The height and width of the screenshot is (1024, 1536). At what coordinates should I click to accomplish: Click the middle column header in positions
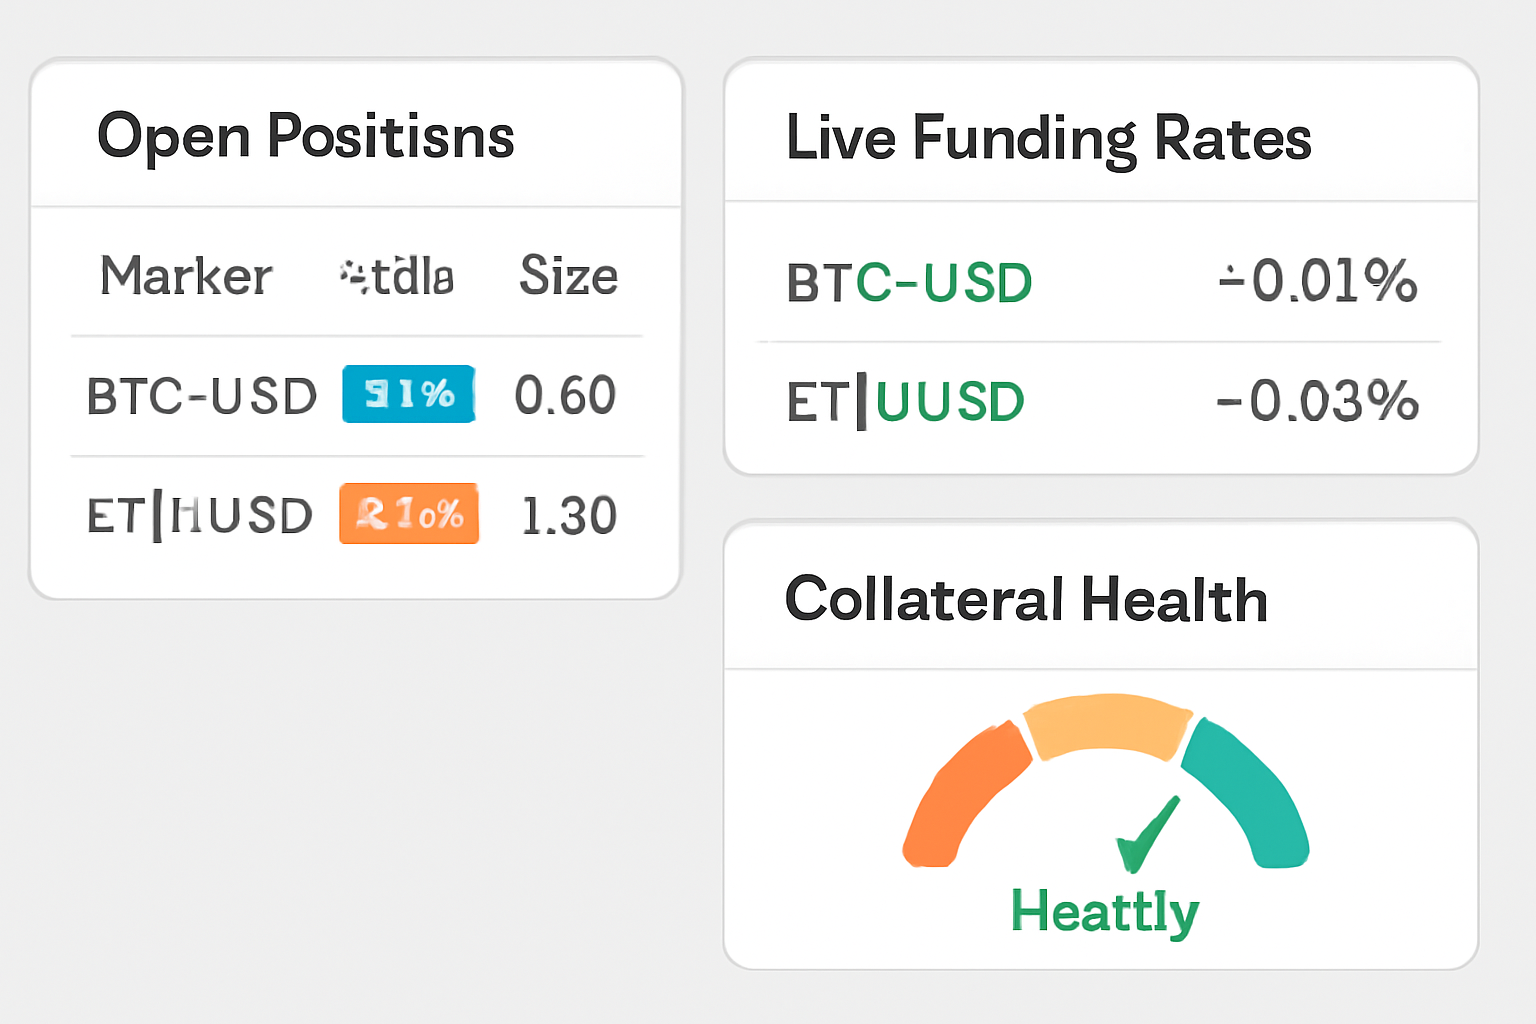pyautogui.click(x=398, y=276)
